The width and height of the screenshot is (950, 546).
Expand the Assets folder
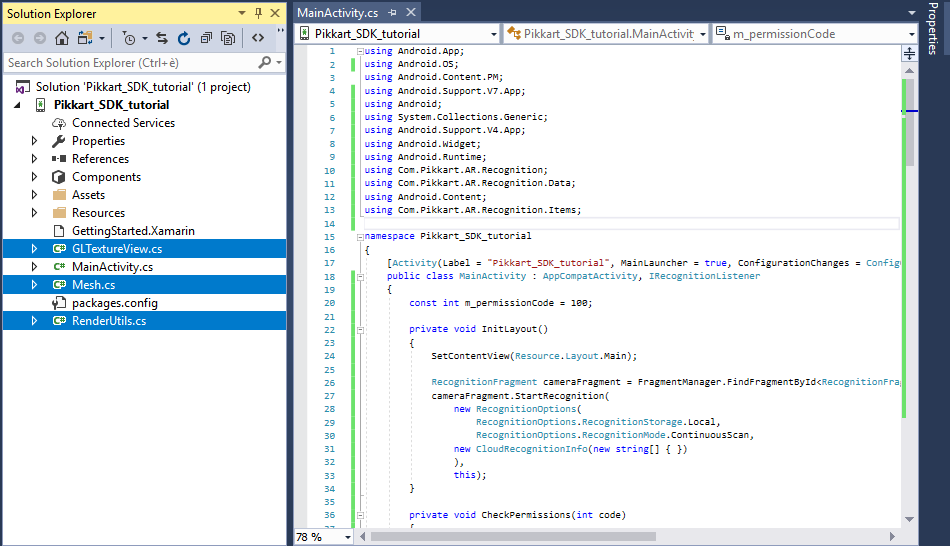[35, 195]
